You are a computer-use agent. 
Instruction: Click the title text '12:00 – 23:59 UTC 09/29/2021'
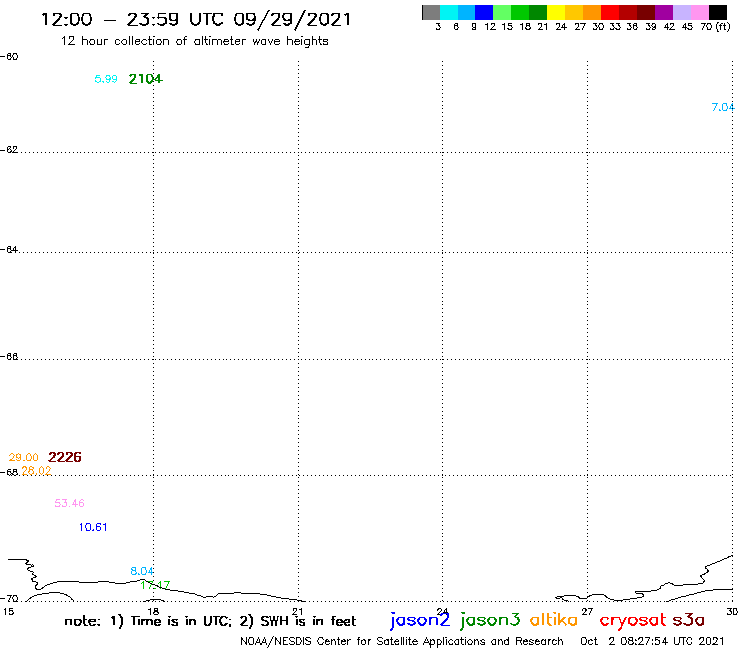(x=196, y=20)
